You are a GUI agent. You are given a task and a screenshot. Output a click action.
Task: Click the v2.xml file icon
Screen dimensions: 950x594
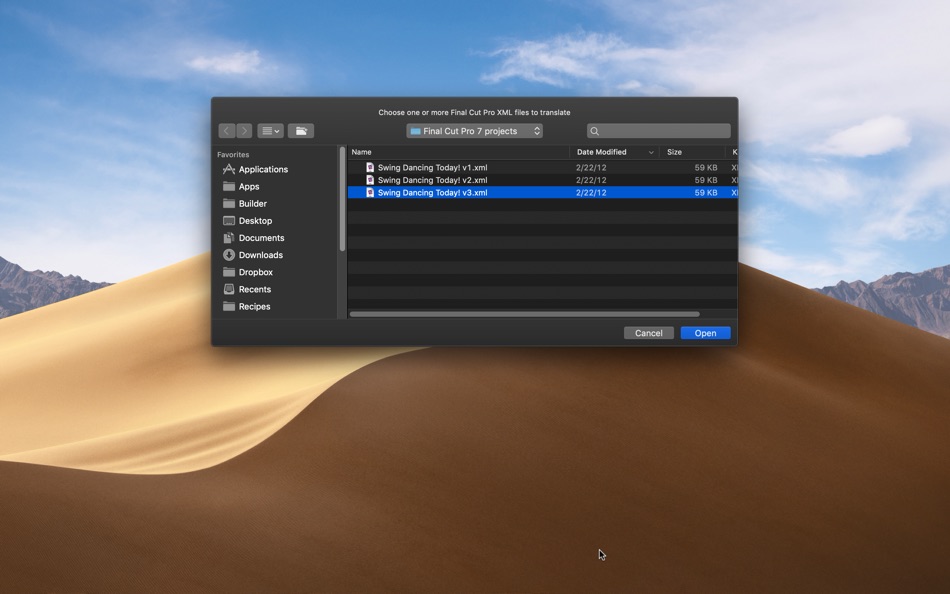pyautogui.click(x=370, y=180)
